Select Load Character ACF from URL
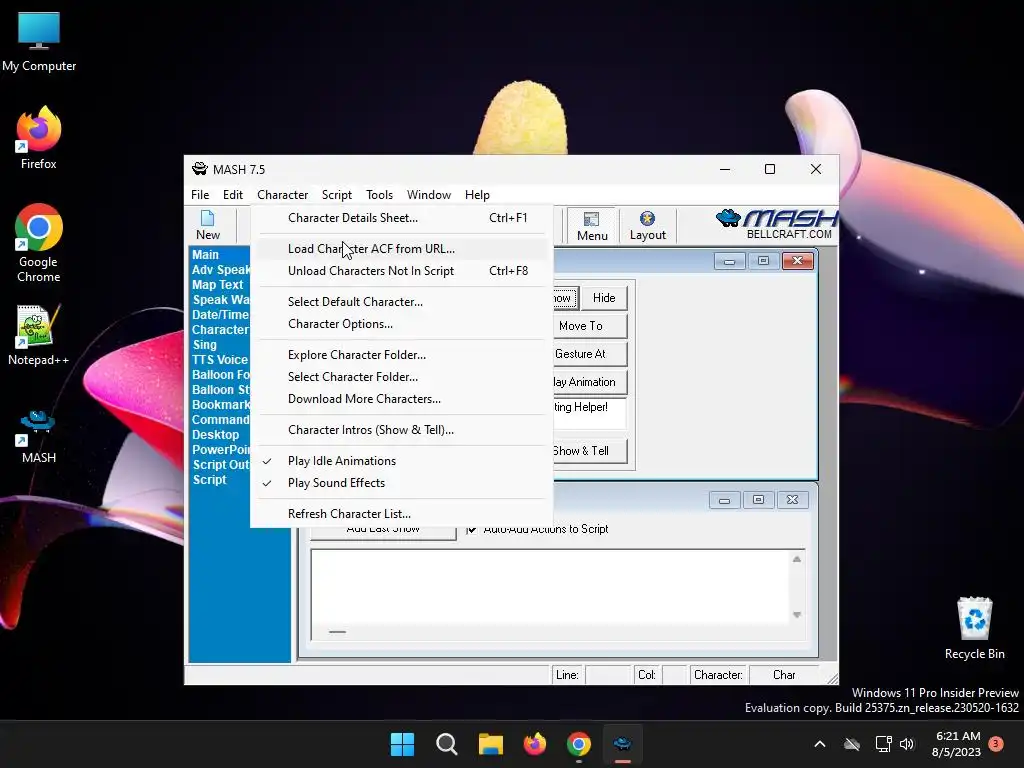This screenshot has height=768, width=1024. click(401, 249)
